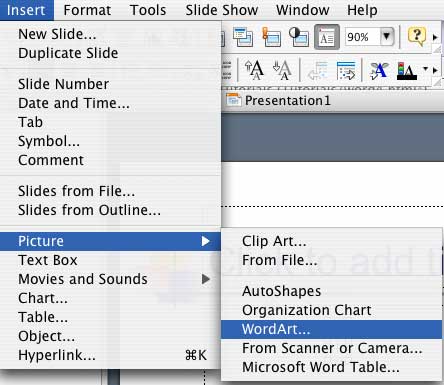Click the Demote outline level icon
Image resolution: width=444 pixels, height=385 pixels.
coord(346,70)
